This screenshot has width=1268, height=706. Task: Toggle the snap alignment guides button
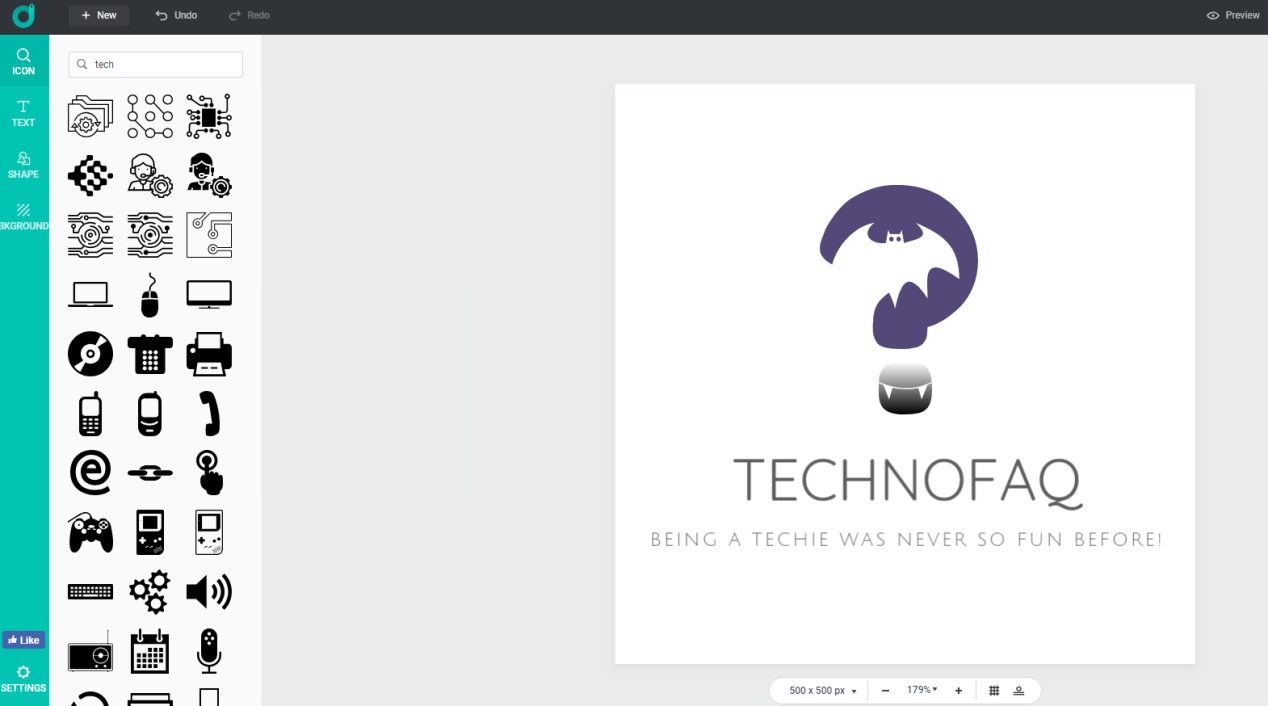tap(1019, 691)
